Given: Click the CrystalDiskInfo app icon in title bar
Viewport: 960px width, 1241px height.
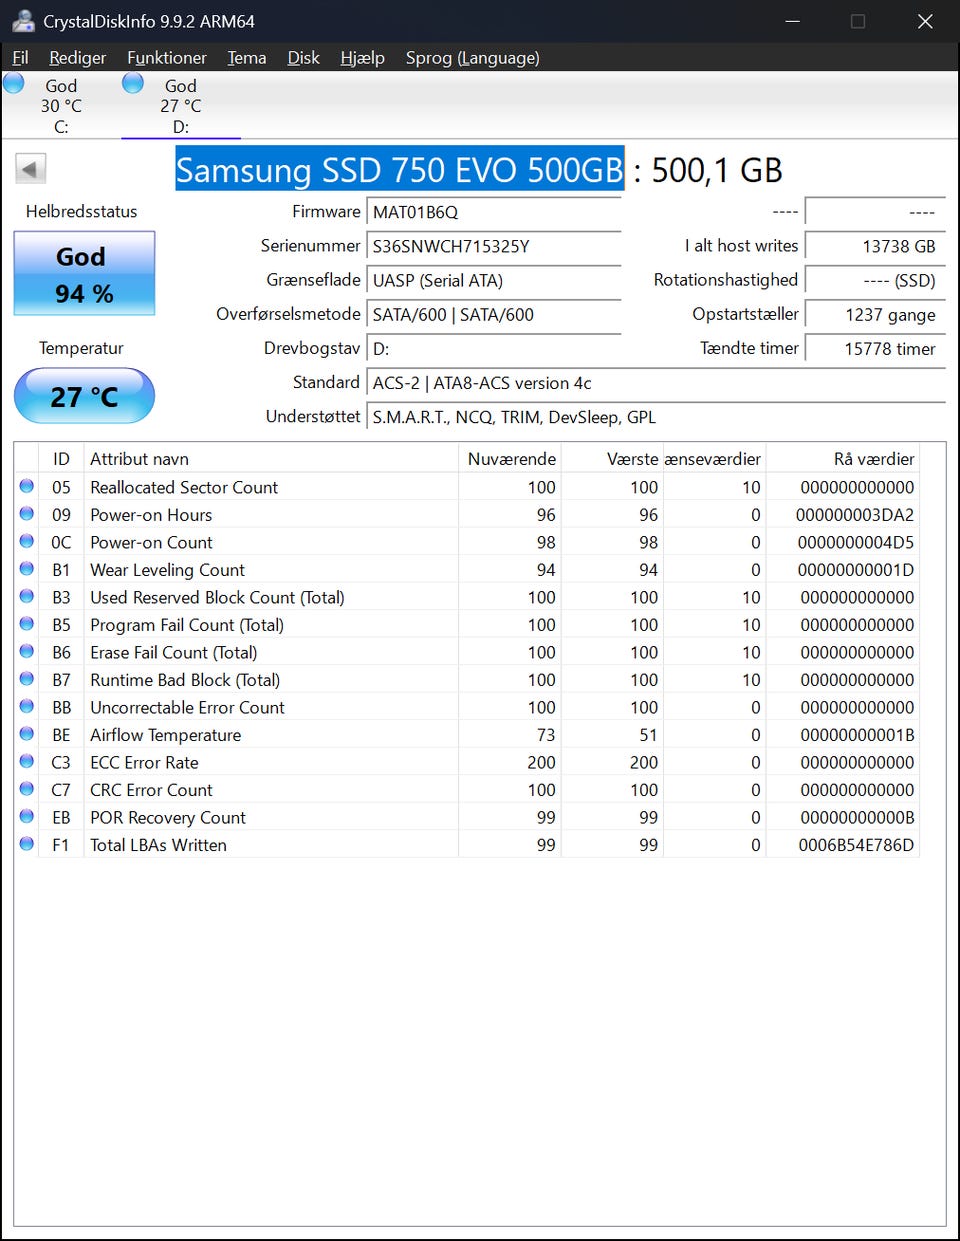Looking at the screenshot, I should point(23,21).
